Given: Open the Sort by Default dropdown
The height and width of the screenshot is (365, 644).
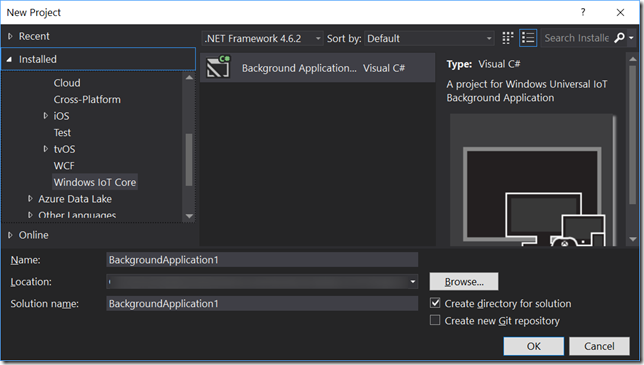Looking at the screenshot, I should point(429,39).
